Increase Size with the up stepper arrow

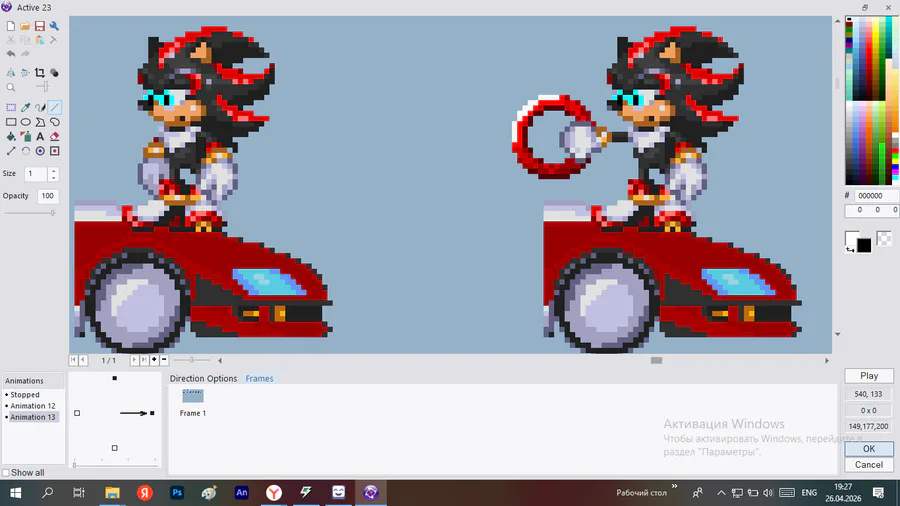point(53,170)
